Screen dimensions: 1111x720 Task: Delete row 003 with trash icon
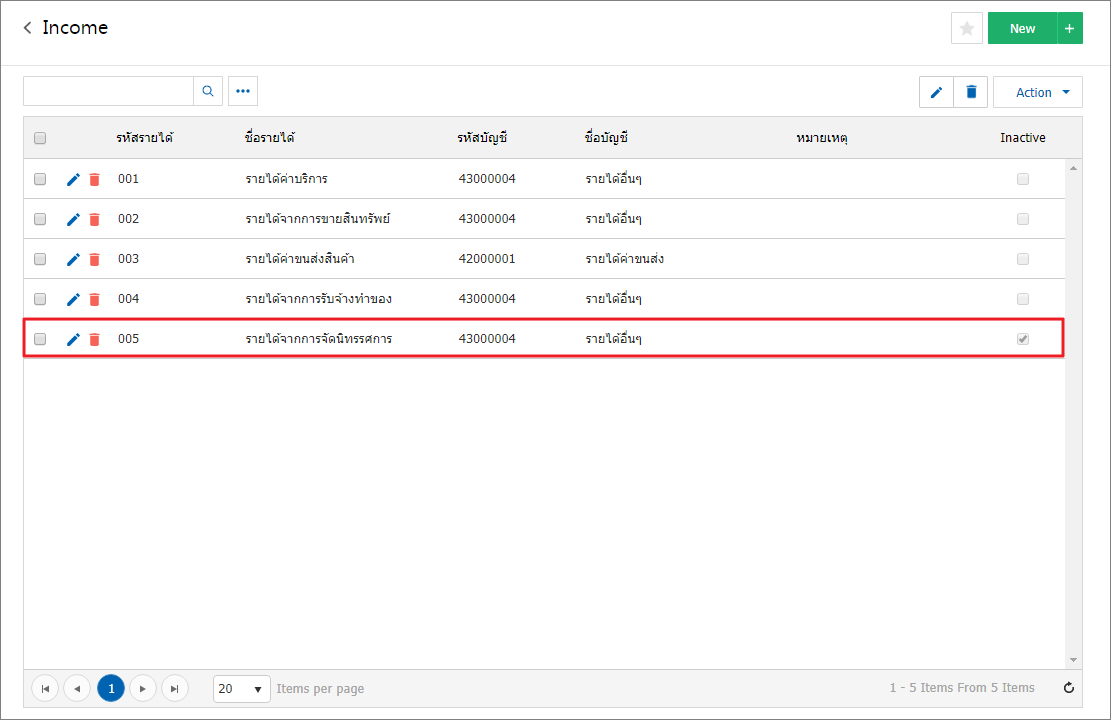pyautogui.click(x=94, y=259)
